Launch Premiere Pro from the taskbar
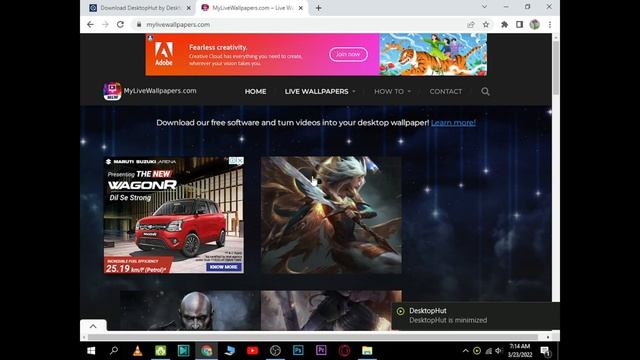640x360 pixels. [321, 351]
